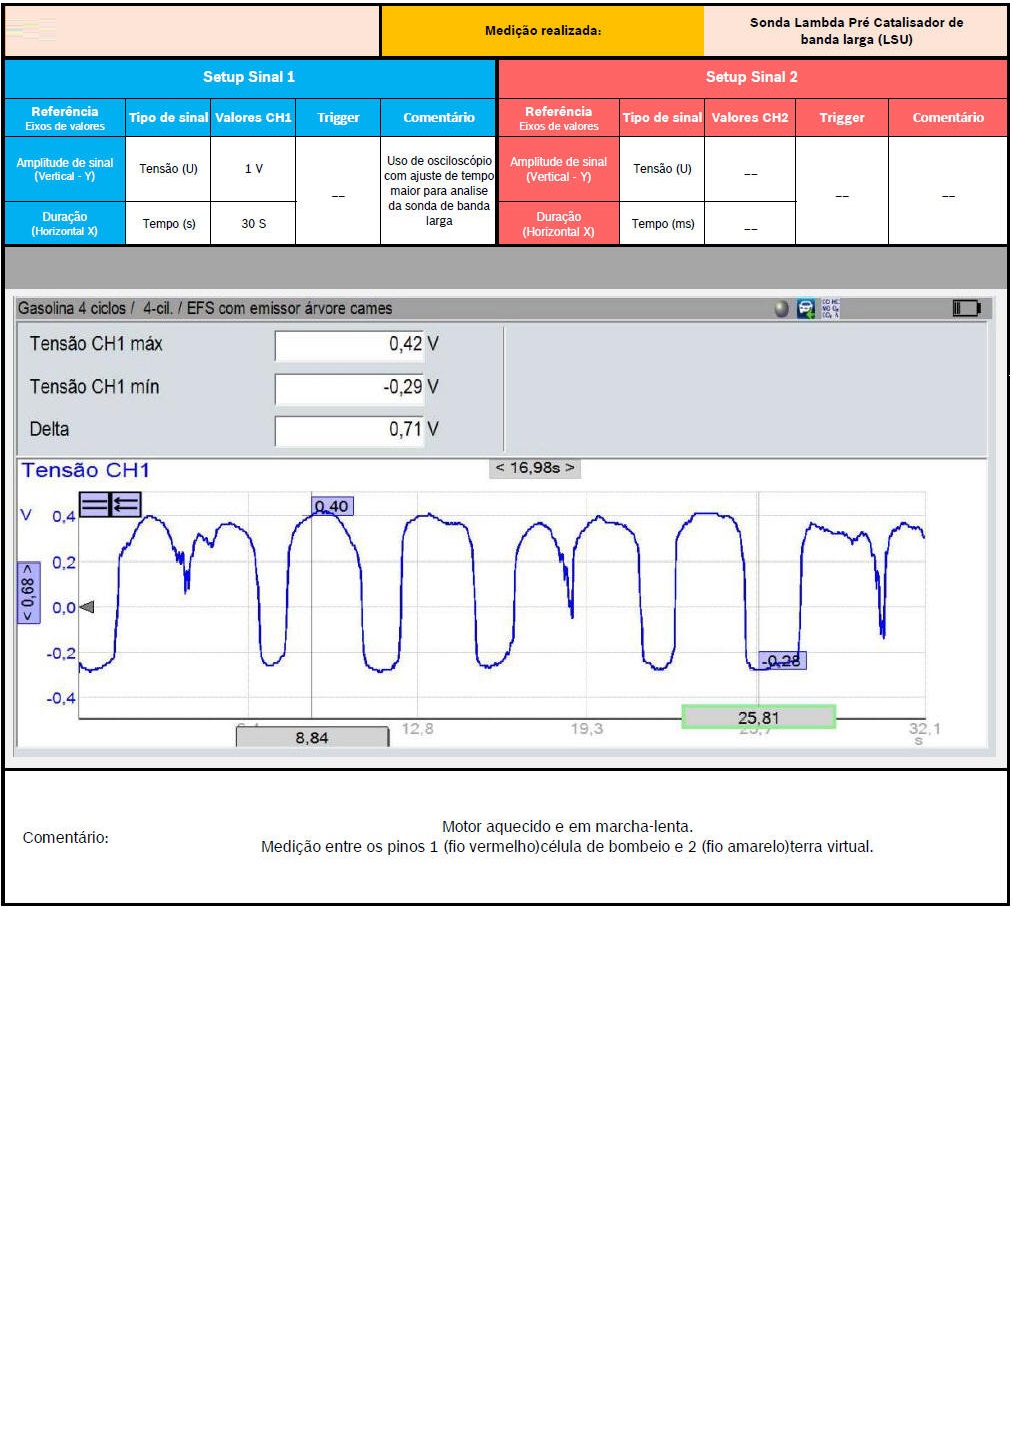Click the Medição realizada yellow header cell
The image size is (1014, 1444).
point(543,31)
